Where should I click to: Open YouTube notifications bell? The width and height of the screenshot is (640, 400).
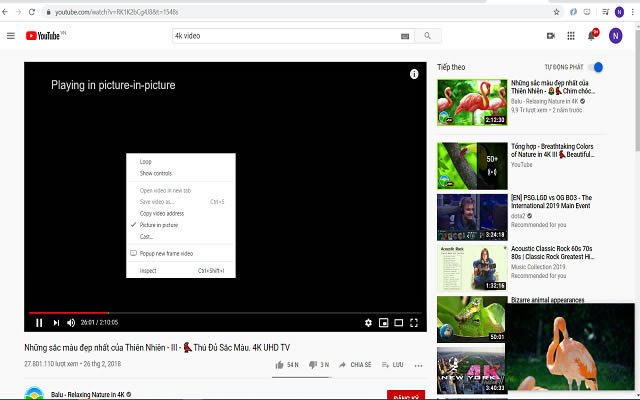click(591, 36)
